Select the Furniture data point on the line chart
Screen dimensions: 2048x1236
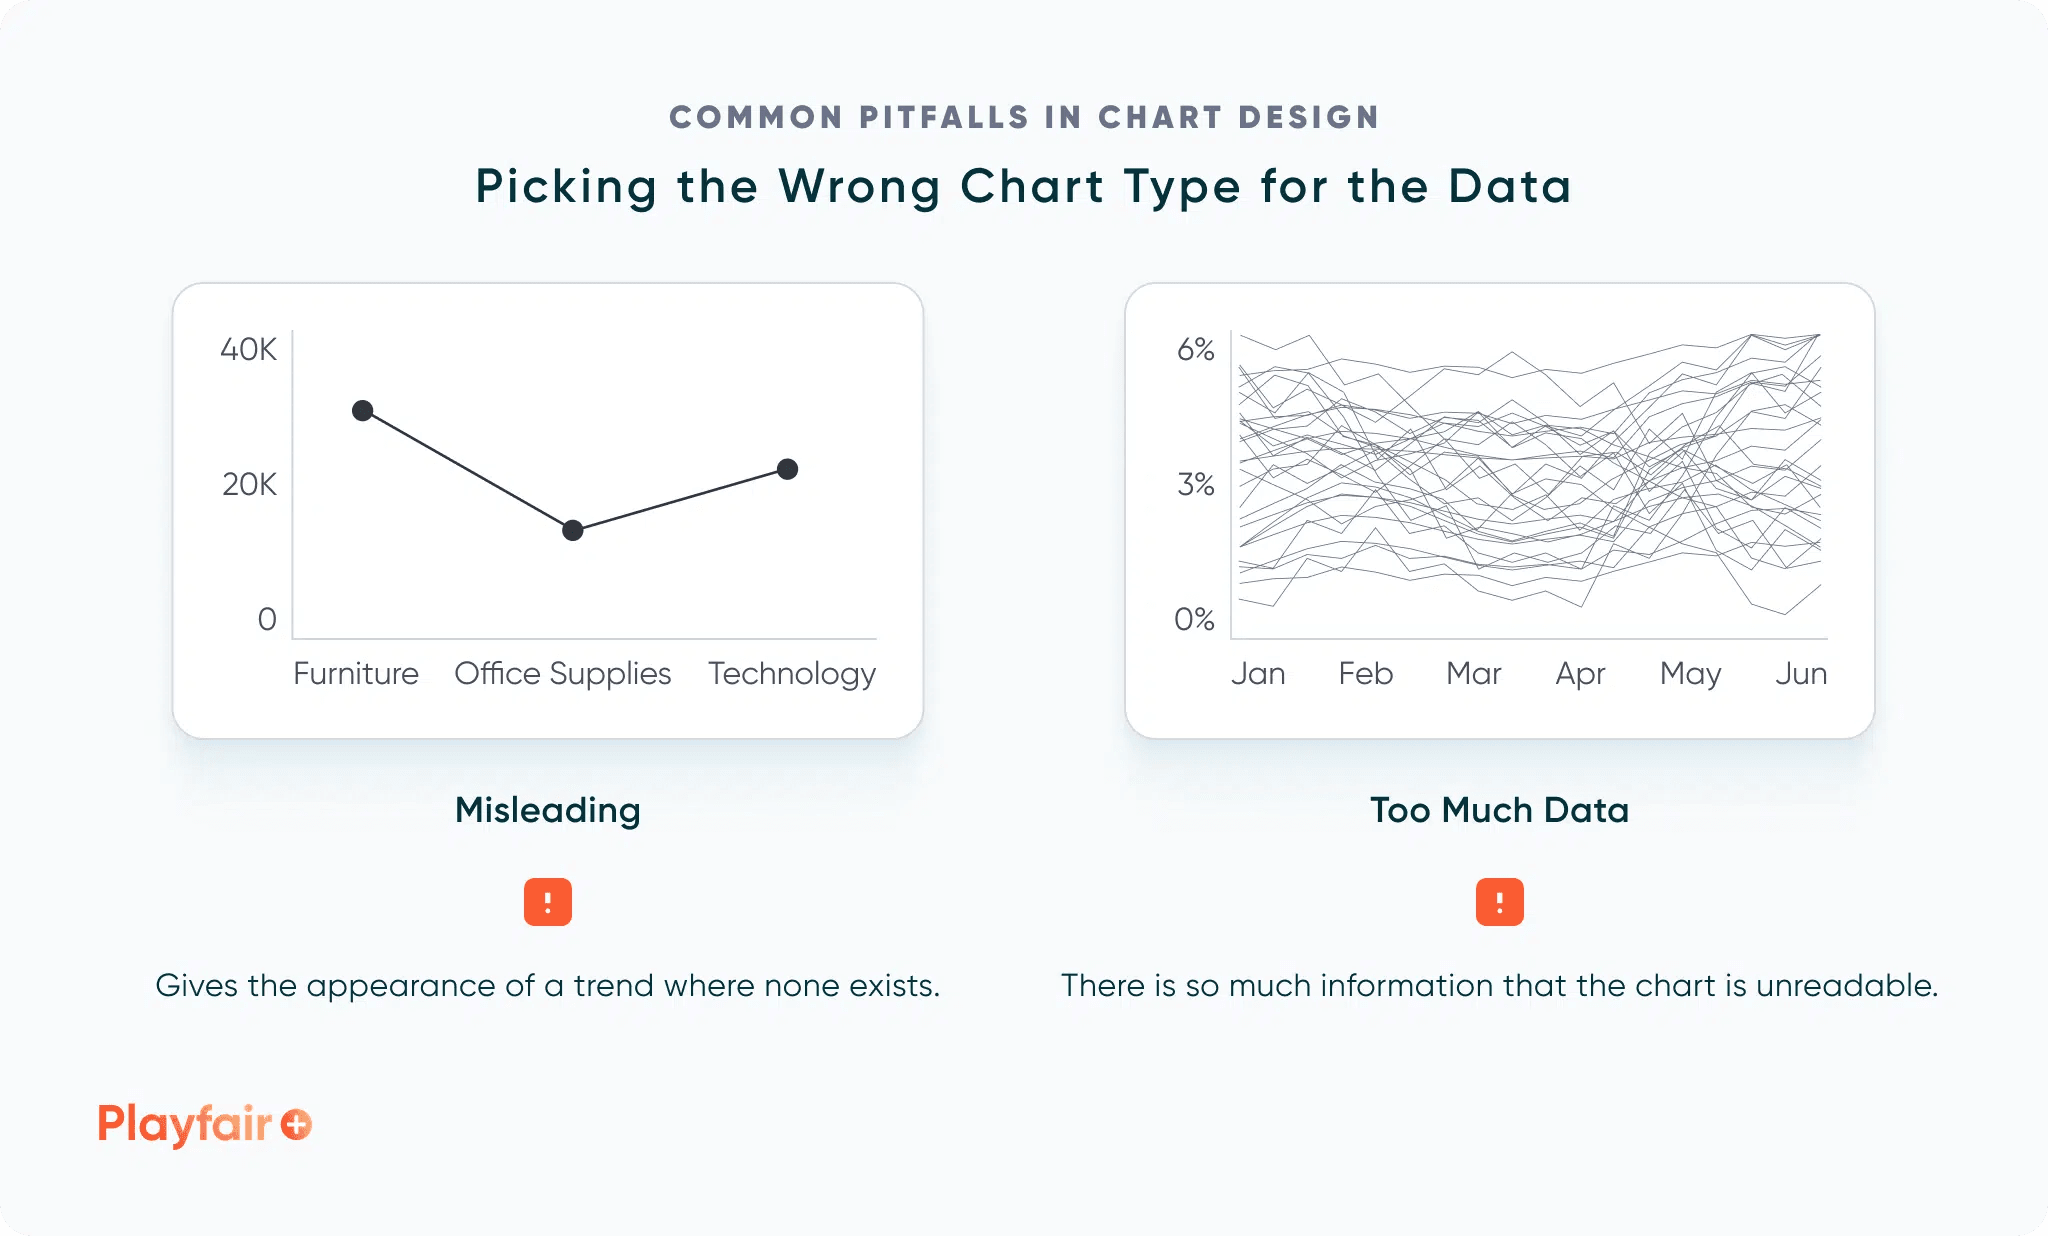[x=363, y=411]
